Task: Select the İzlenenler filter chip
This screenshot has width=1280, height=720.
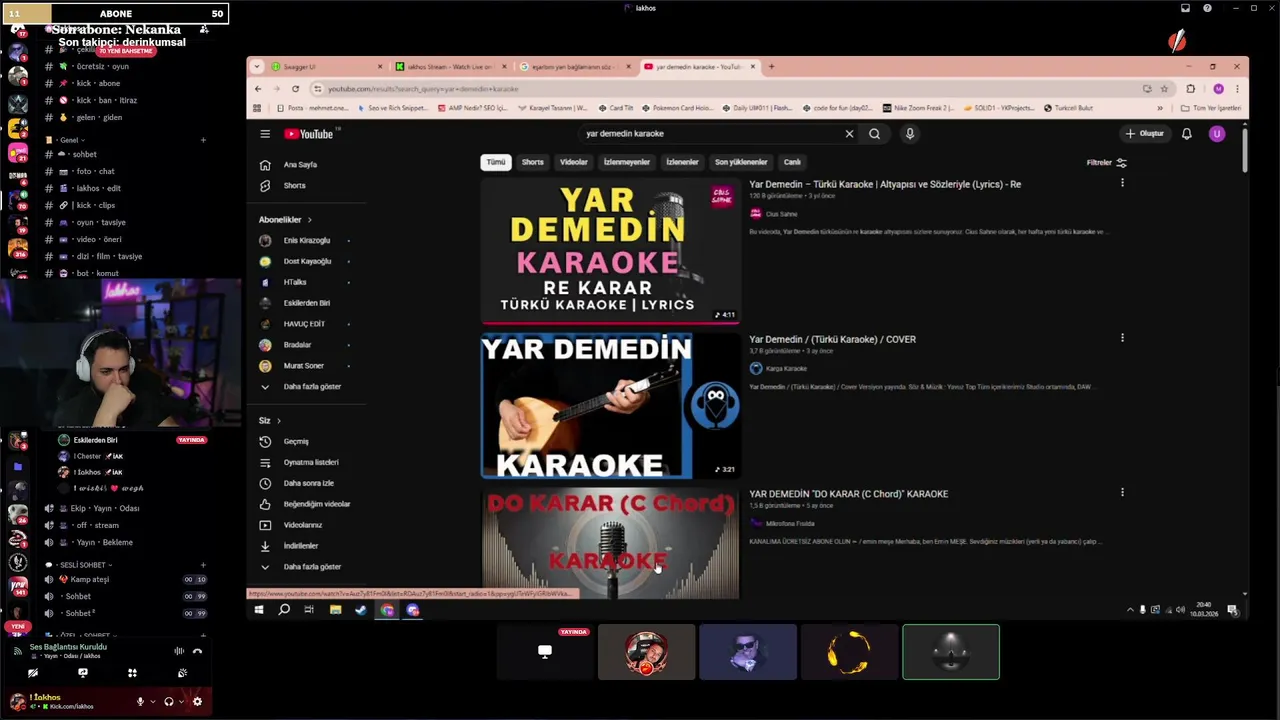Action: (x=683, y=162)
